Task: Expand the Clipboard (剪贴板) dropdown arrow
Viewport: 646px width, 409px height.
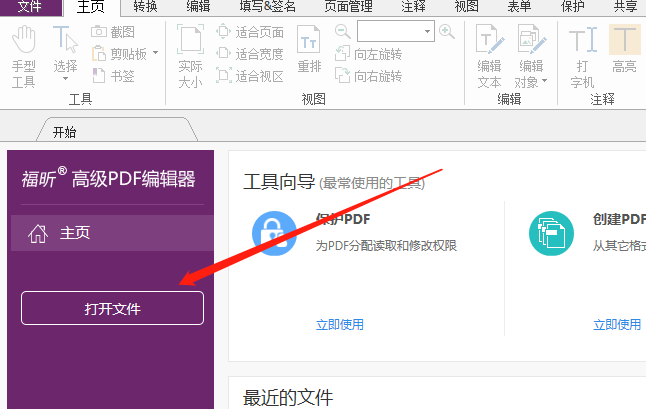Action: click(x=155, y=53)
